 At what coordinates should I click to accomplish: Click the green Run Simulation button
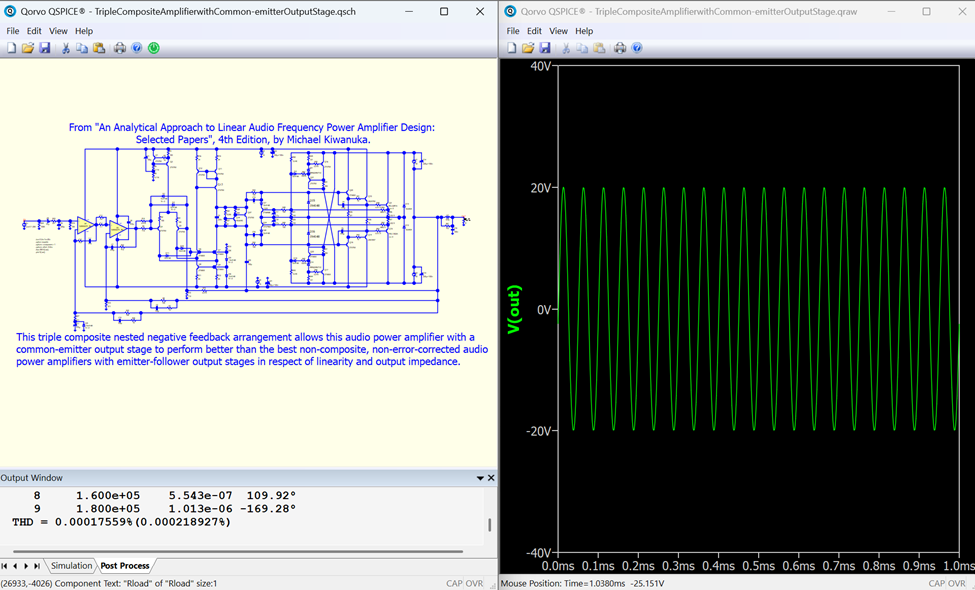[154, 48]
